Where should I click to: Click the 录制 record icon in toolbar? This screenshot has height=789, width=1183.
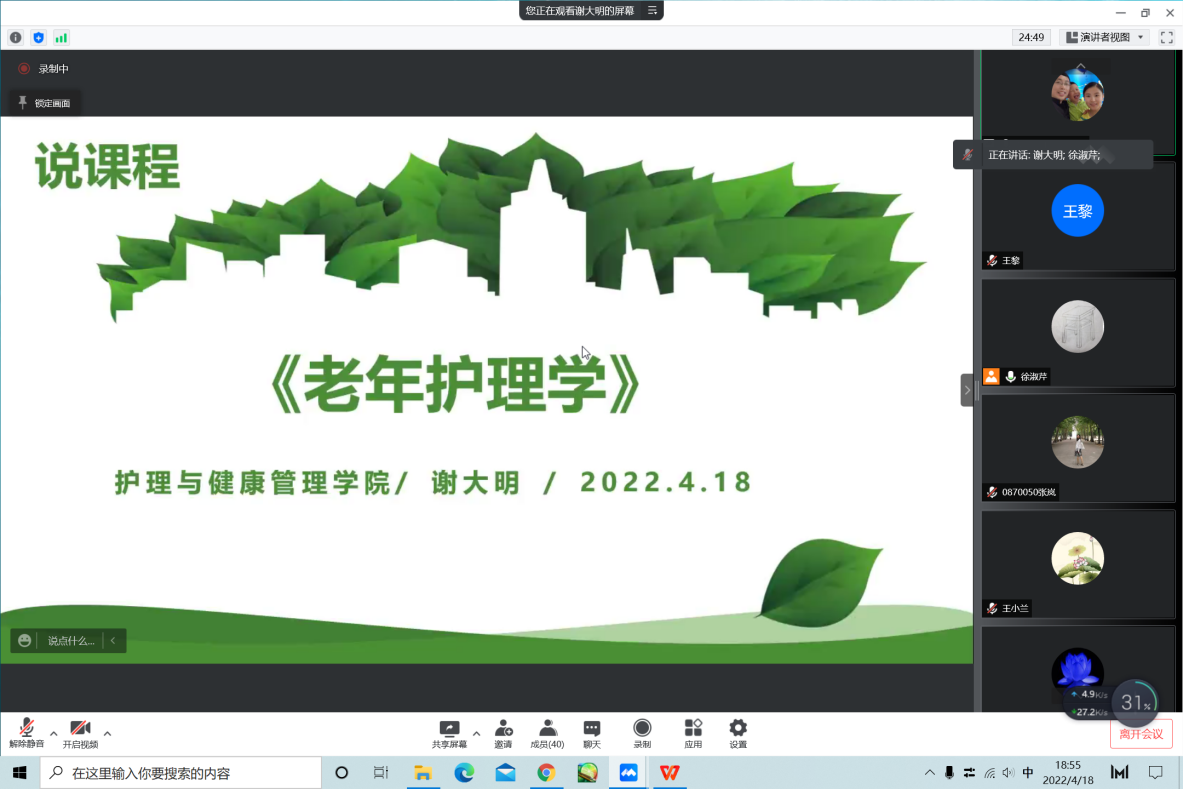(x=642, y=733)
